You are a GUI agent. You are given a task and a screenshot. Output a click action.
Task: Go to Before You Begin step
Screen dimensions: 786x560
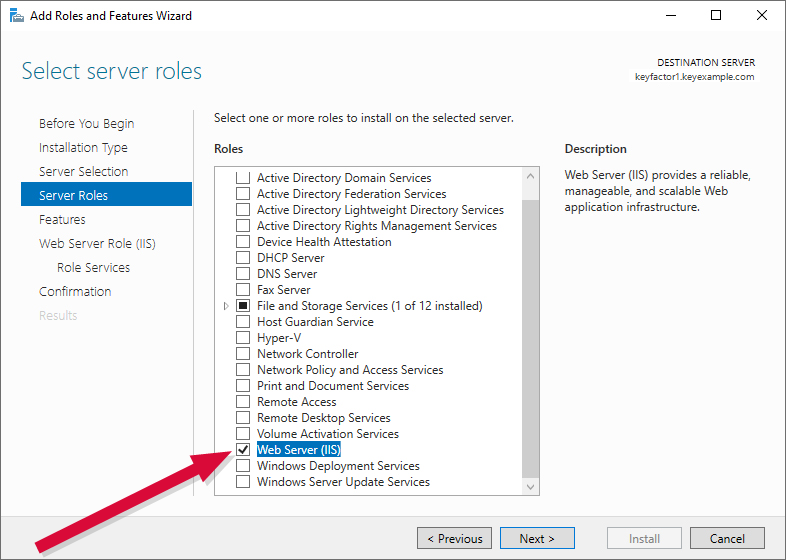(x=86, y=124)
